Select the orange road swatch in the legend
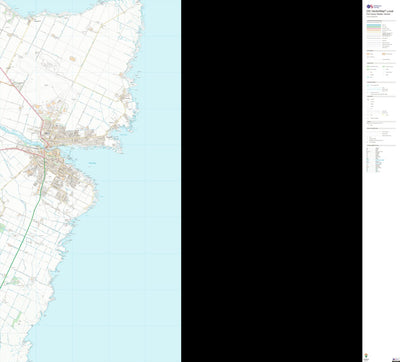Screen dimensions: 400x362 click(374, 30)
